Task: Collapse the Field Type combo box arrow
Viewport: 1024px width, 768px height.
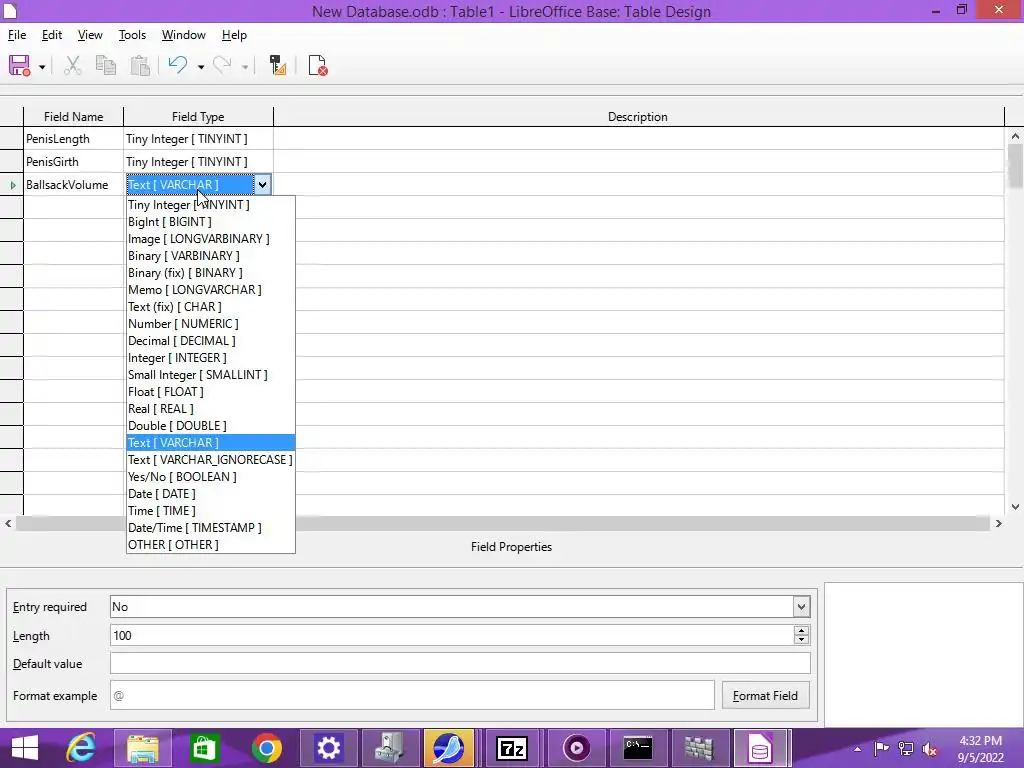Action: (x=262, y=185)
